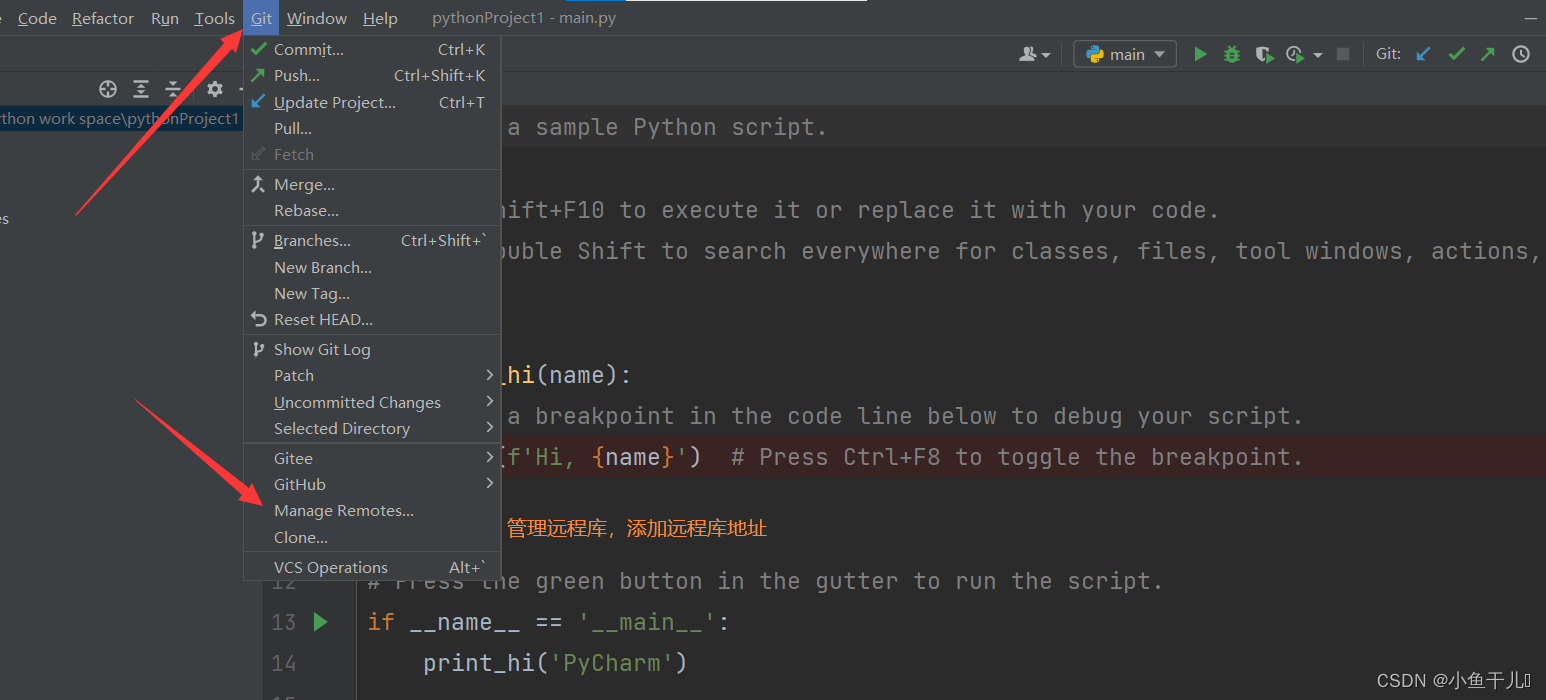1546x700 pixels.
Task: Click the green Push arrow in toolbar
Action: [1488, 54]
